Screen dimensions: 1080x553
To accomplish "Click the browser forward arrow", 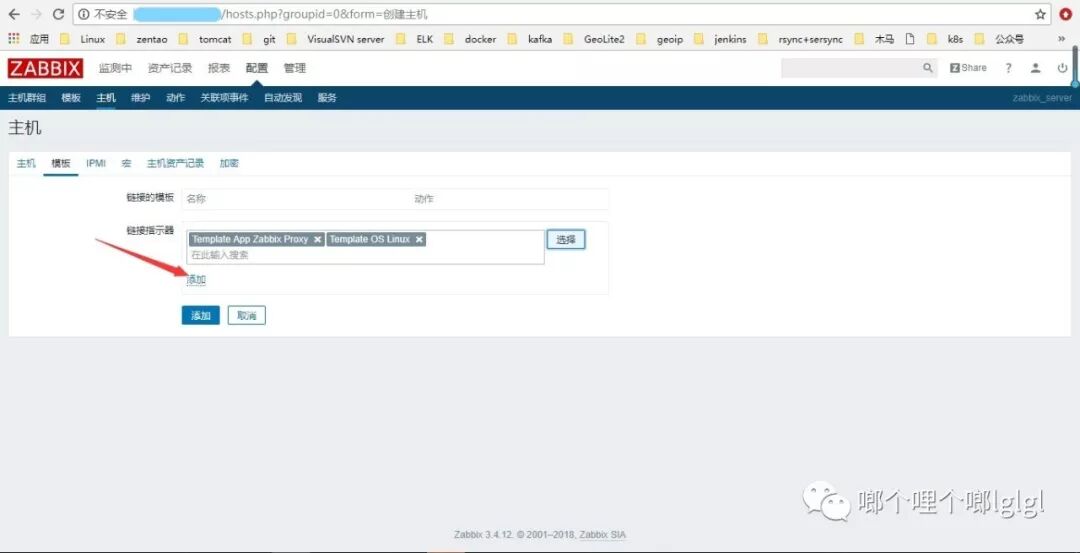I will coord(36,14).
